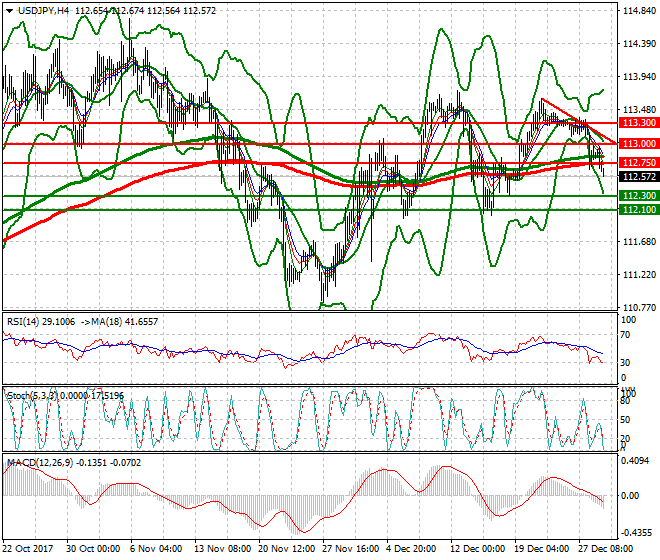This screenshot has width=660, height=560.
Task: Click the current price 112.572 black label
Action: pyautogui.click(x=639, y=177)
